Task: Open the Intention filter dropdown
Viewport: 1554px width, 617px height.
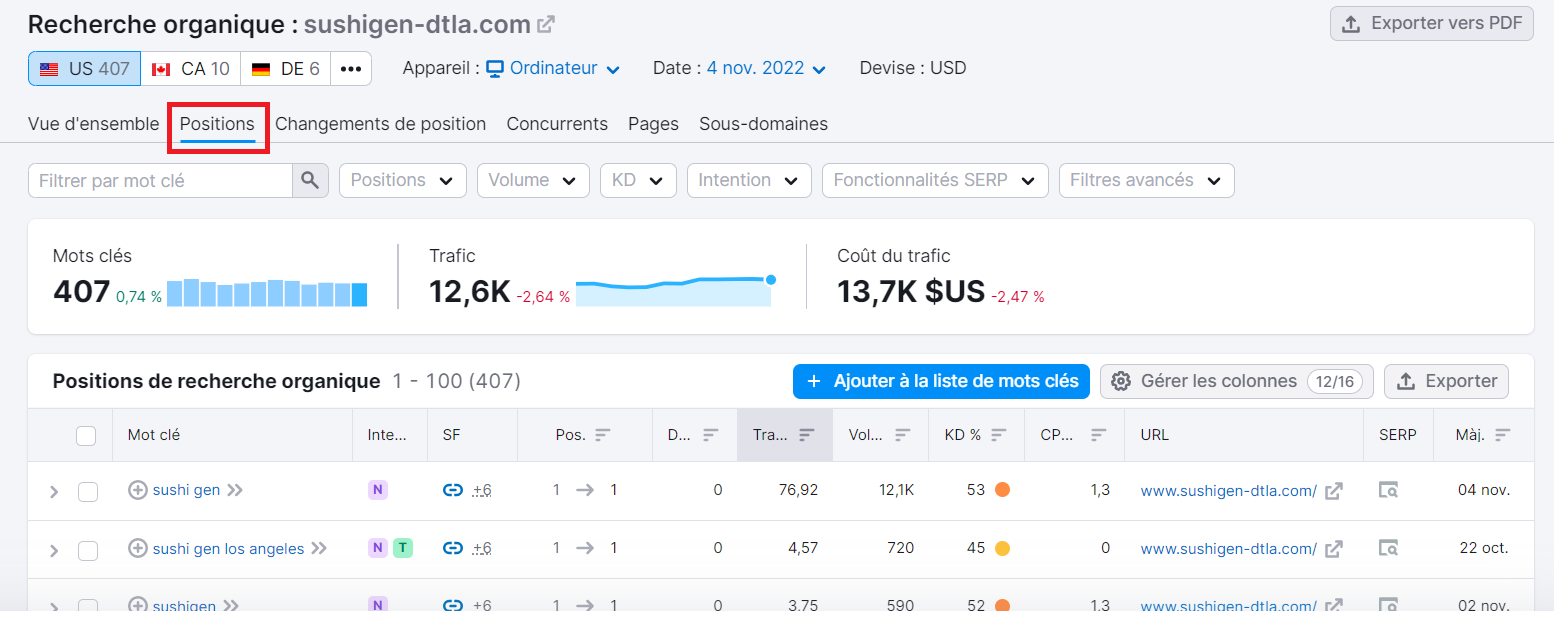Action: pos(749,180)
